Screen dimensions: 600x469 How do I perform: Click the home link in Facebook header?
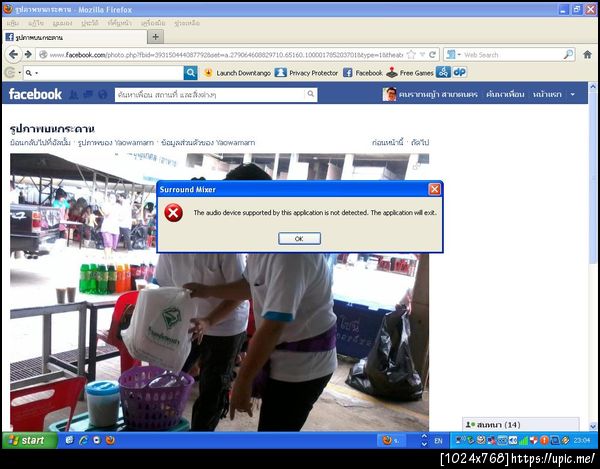547,94
